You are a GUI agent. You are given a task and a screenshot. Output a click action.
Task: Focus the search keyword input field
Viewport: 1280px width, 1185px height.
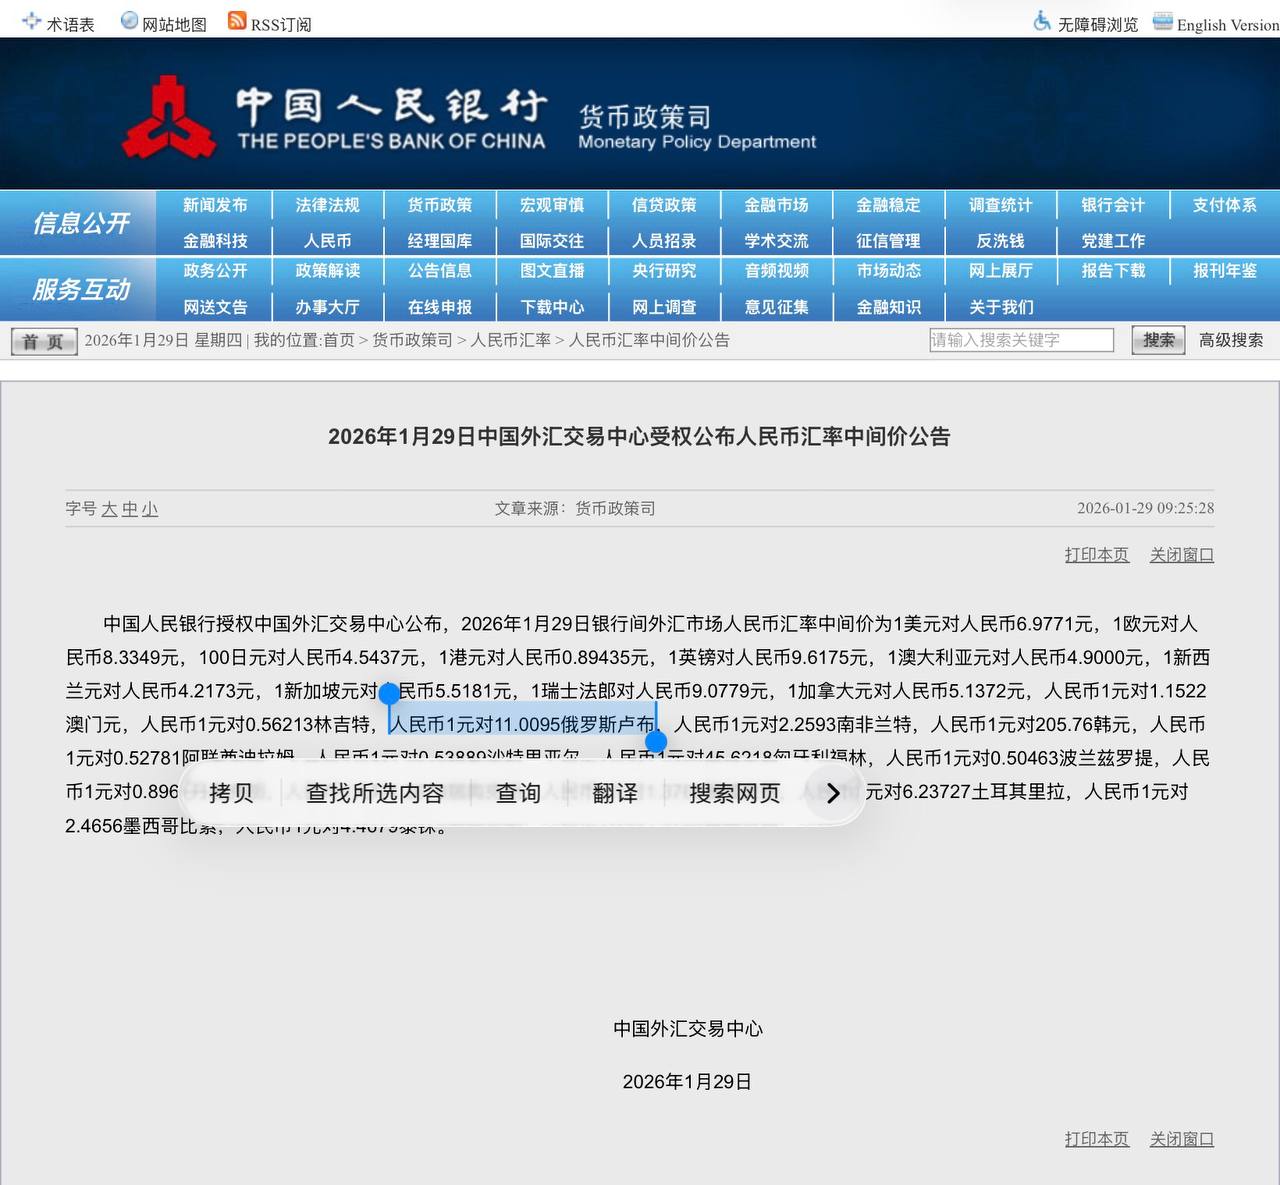tap(1020, 340)
